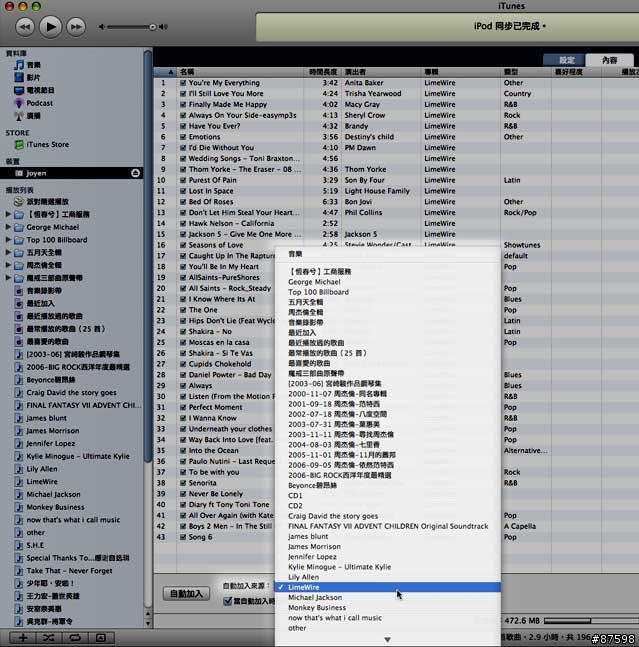Viewport: 639px width, 647px height.
Task: Click the high volume speaker icon
Action: (163, 27)
